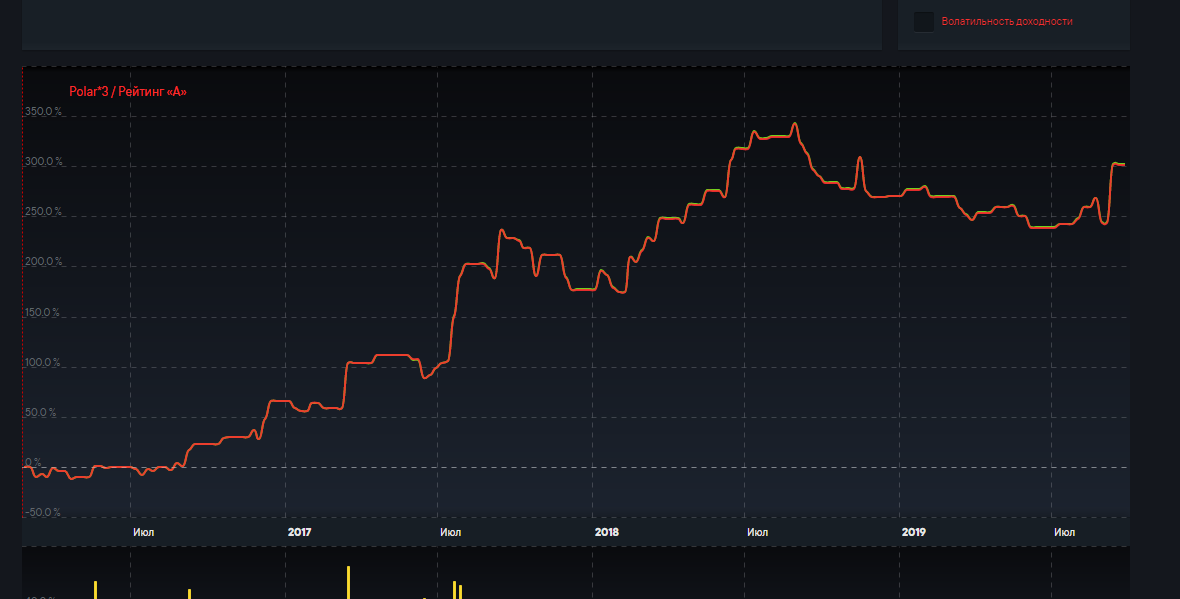Click the Июл marker between 2017 and 2018
The height and width of the screenshot is (599, 1180).
(x=450, y=532)
